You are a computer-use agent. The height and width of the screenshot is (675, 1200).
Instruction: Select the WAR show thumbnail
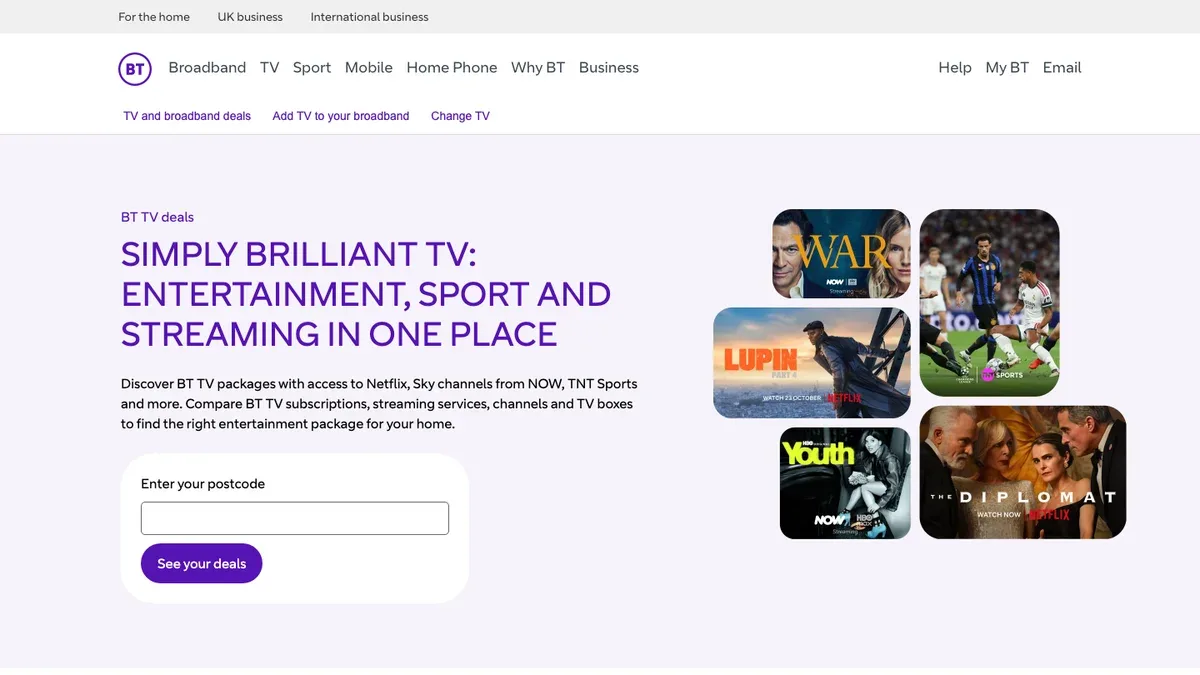point(841,253)
